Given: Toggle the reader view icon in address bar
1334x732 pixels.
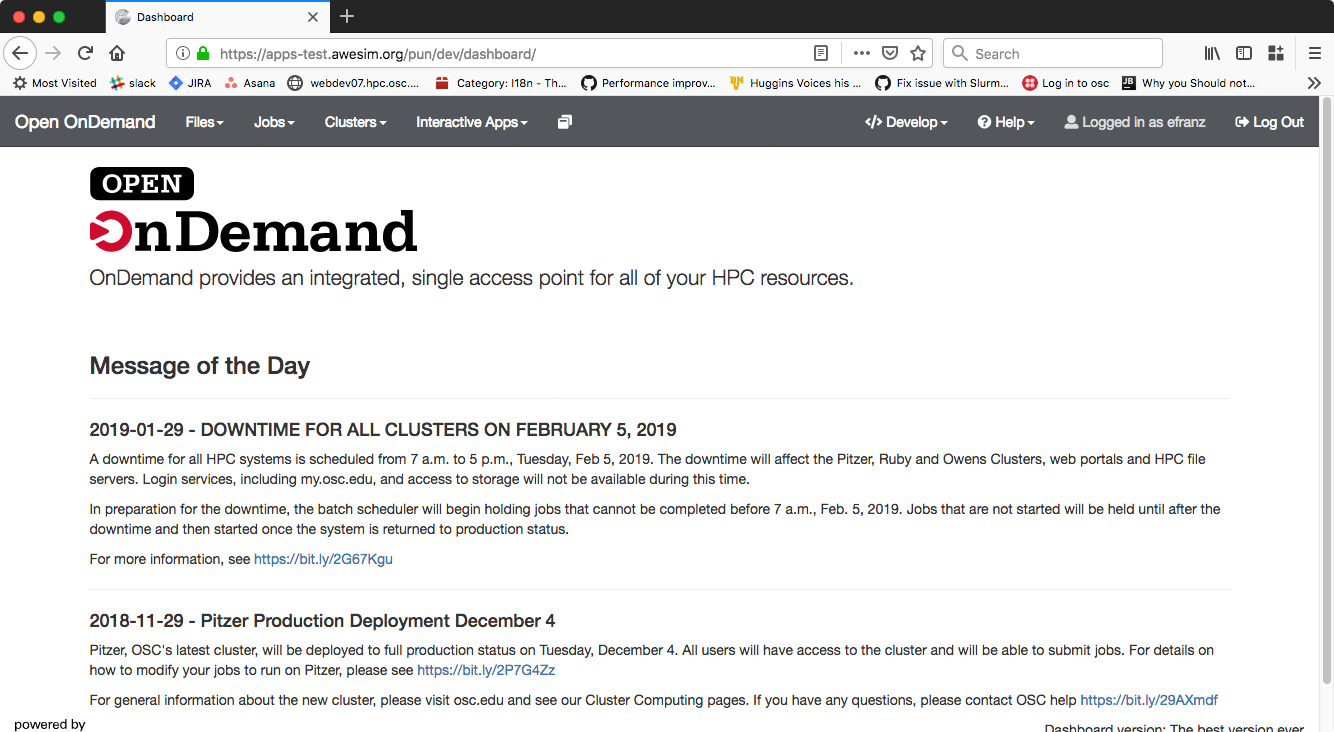Looking at the screenshot, I should tap(820, 54).
